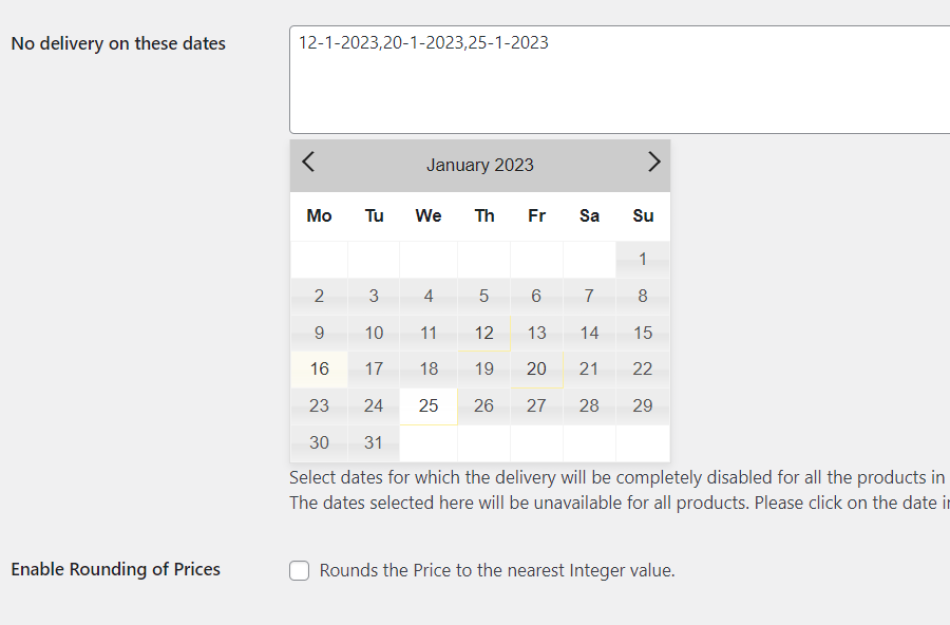Viewport: 950px width, 625px height.
Task: Go to next month in calendar
Action: 653,162
